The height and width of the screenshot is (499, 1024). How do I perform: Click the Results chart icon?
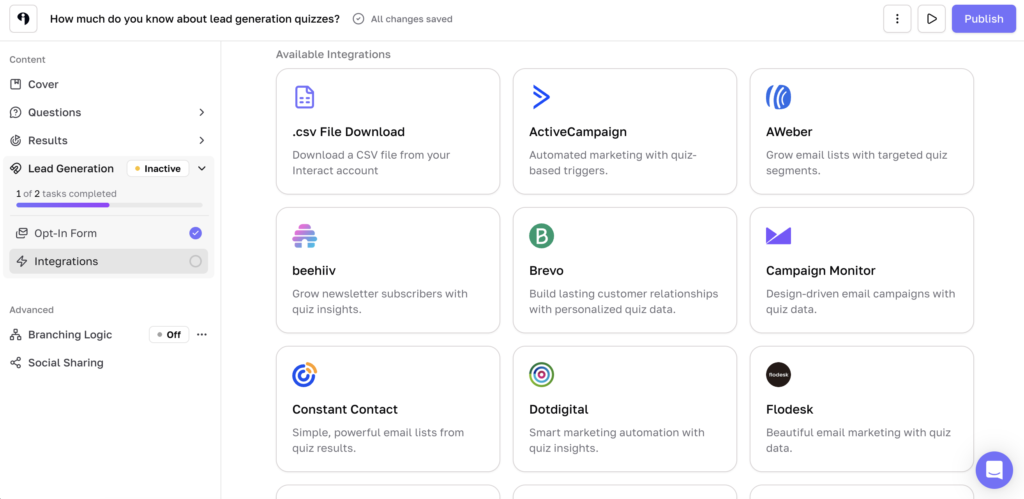(x=16, y=140)
